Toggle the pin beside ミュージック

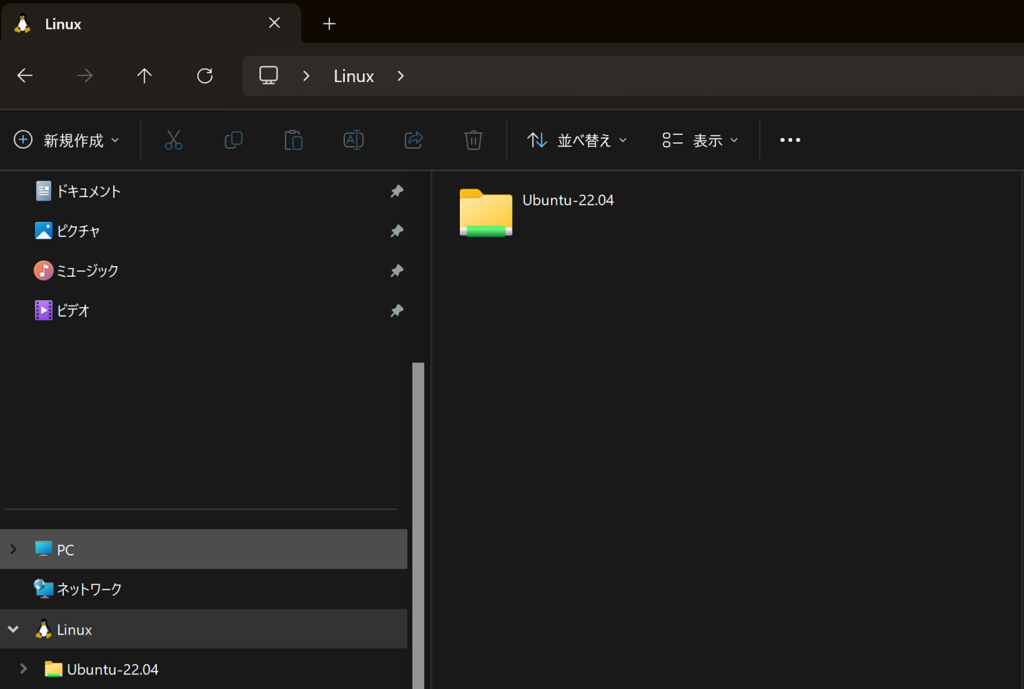click(x=396, y=271)
